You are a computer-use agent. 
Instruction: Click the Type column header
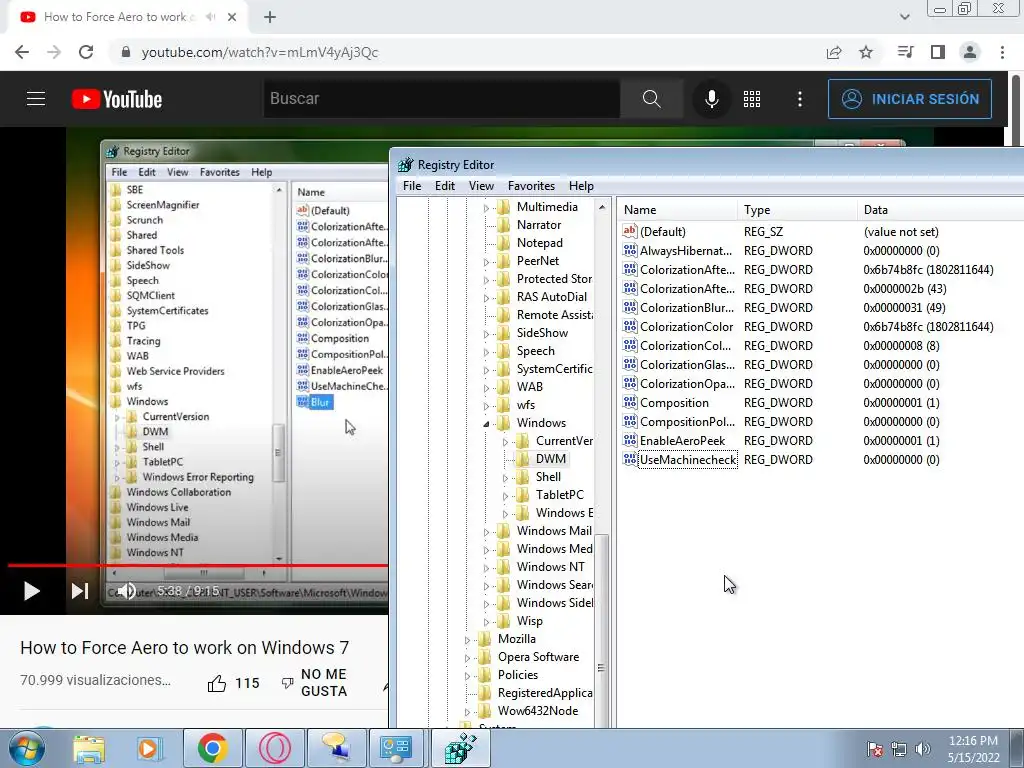click(x=797, y=210)
